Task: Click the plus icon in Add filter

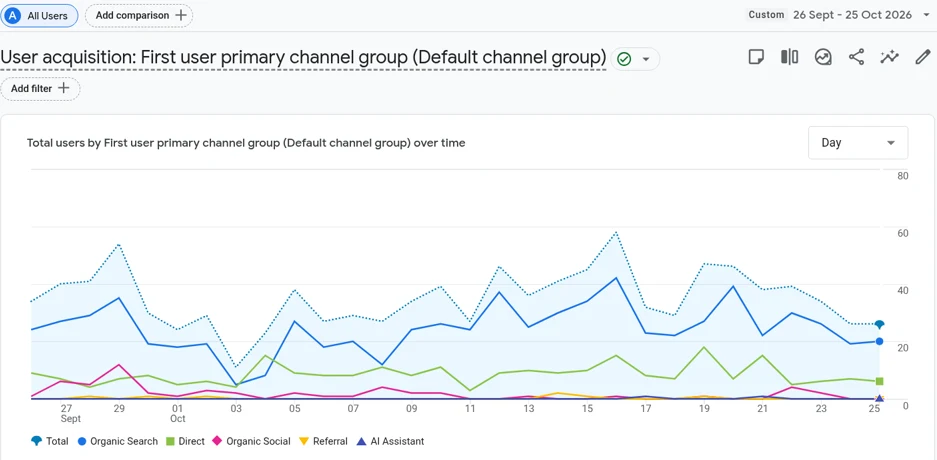Action: [63, 88]
